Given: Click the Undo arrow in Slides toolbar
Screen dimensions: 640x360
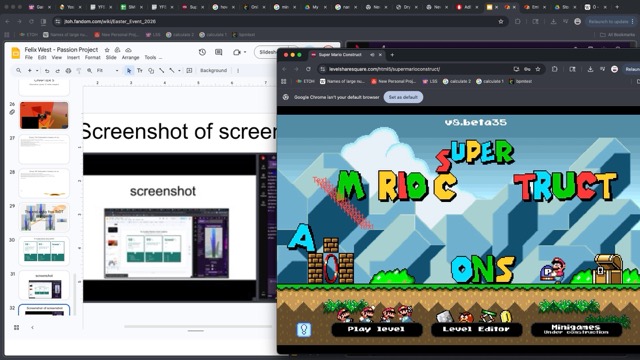Looking at the screenshot, I should (x=47, y=71).
